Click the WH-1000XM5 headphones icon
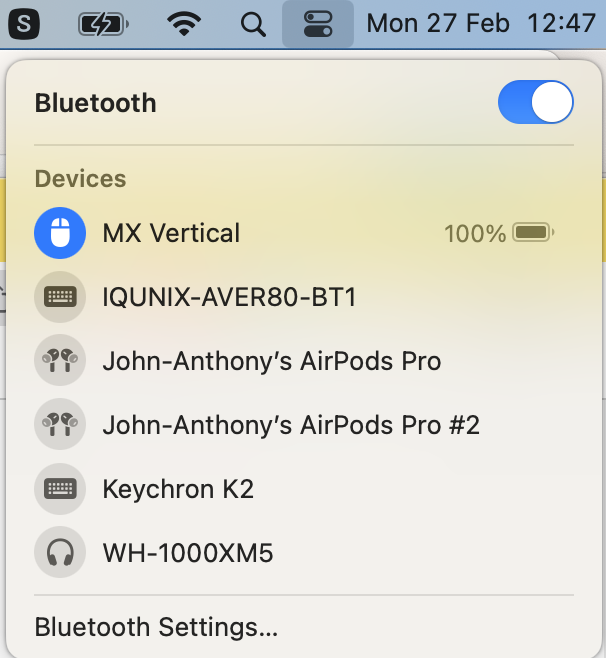This screenshot has height=658, width=606. (x=58, y=552)
